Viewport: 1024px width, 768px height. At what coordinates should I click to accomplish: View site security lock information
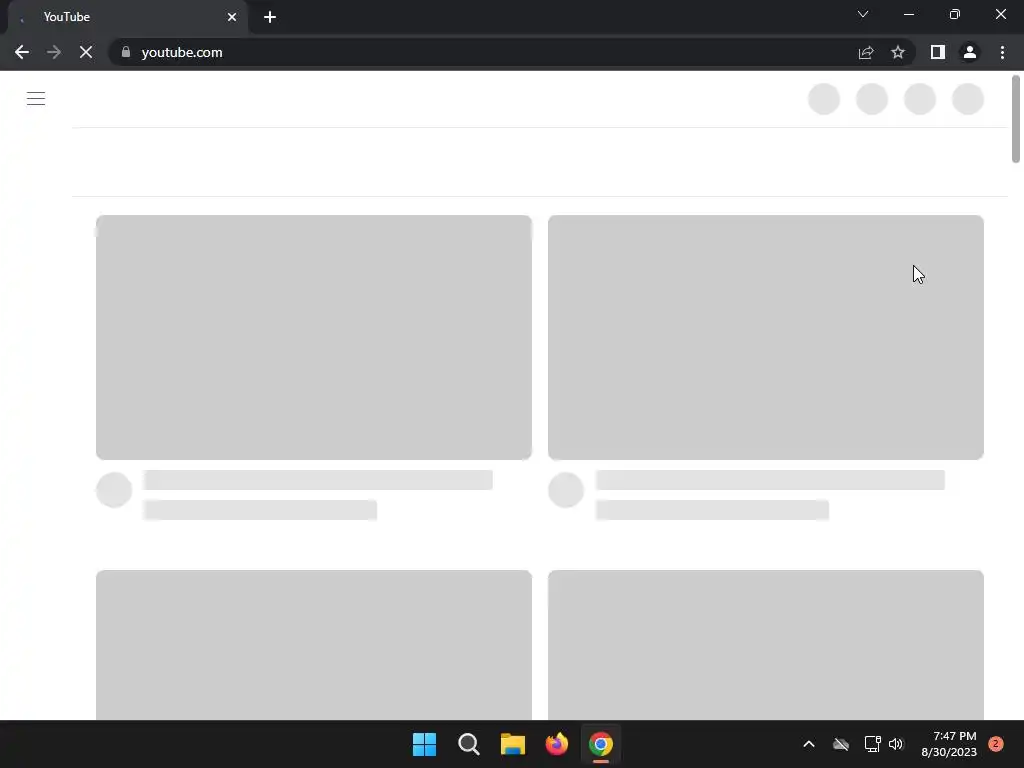point(126,52)
